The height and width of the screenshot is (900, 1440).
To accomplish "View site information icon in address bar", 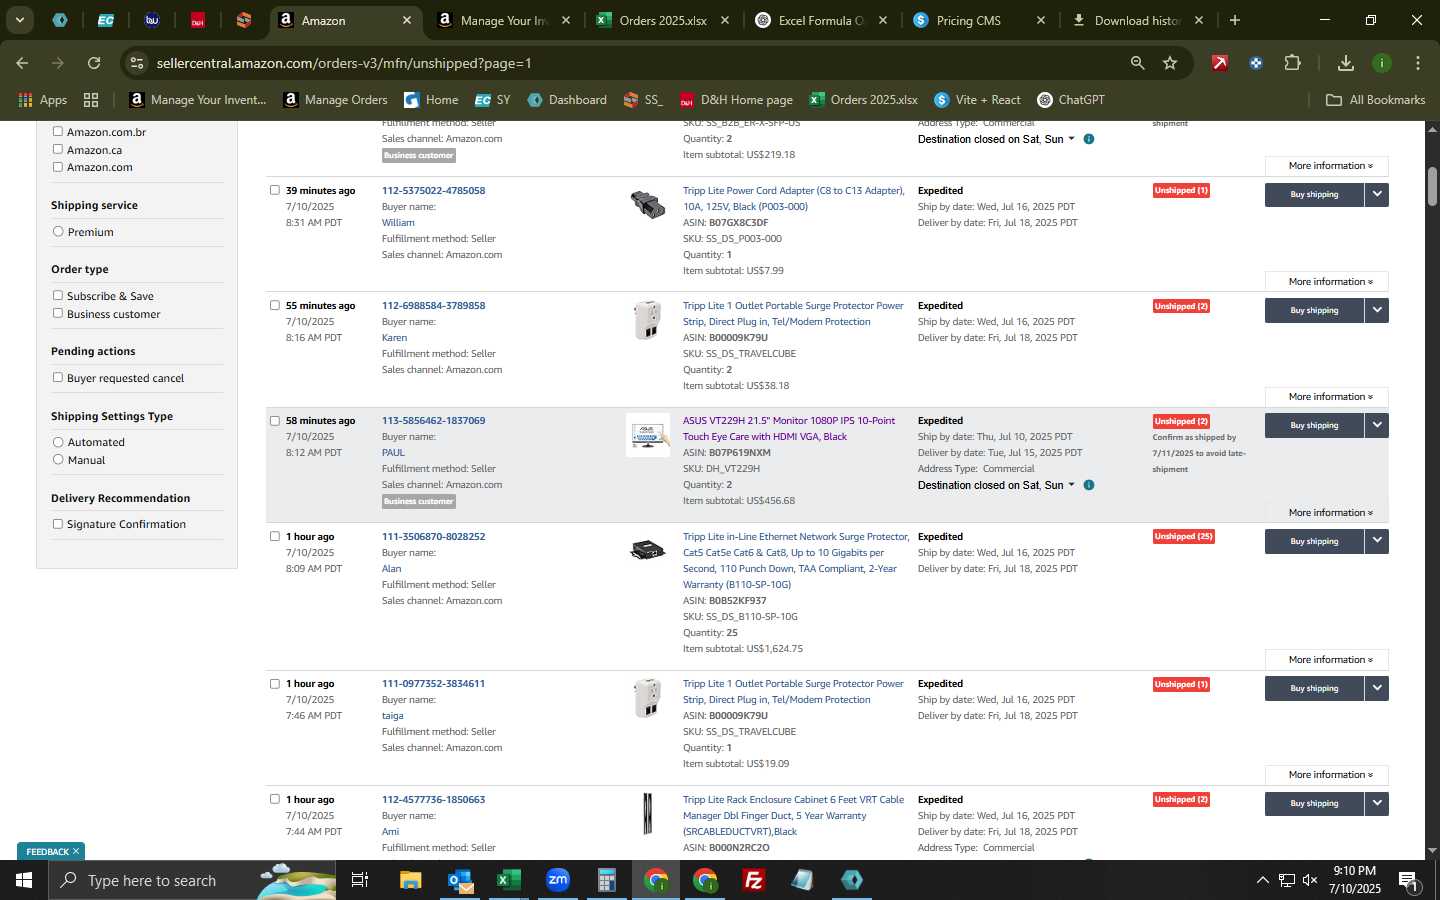I will [x=138, y=63].
